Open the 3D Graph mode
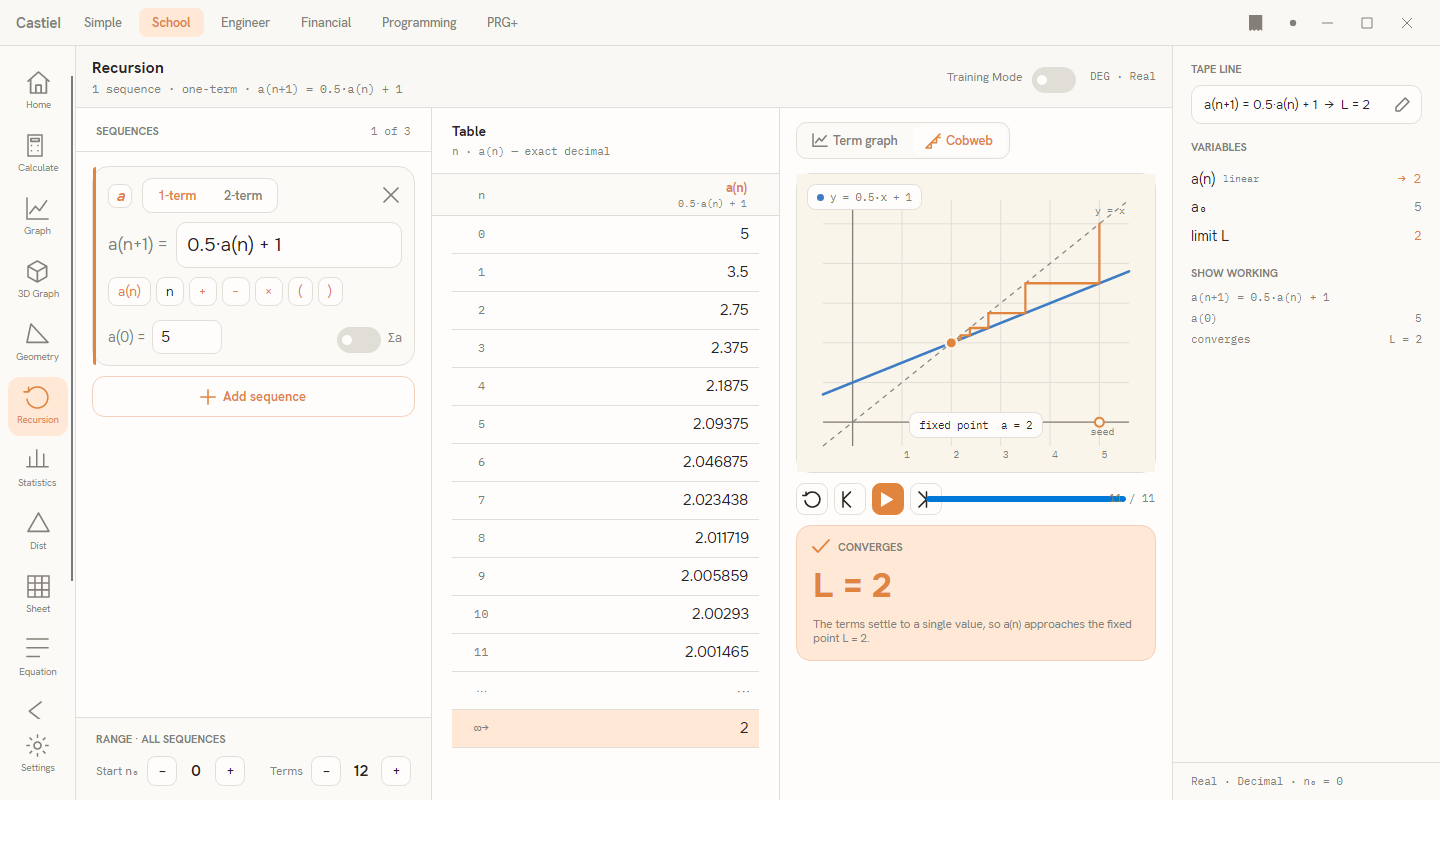This screenshot has height=860, width=1440. click(x=38, y=278)
